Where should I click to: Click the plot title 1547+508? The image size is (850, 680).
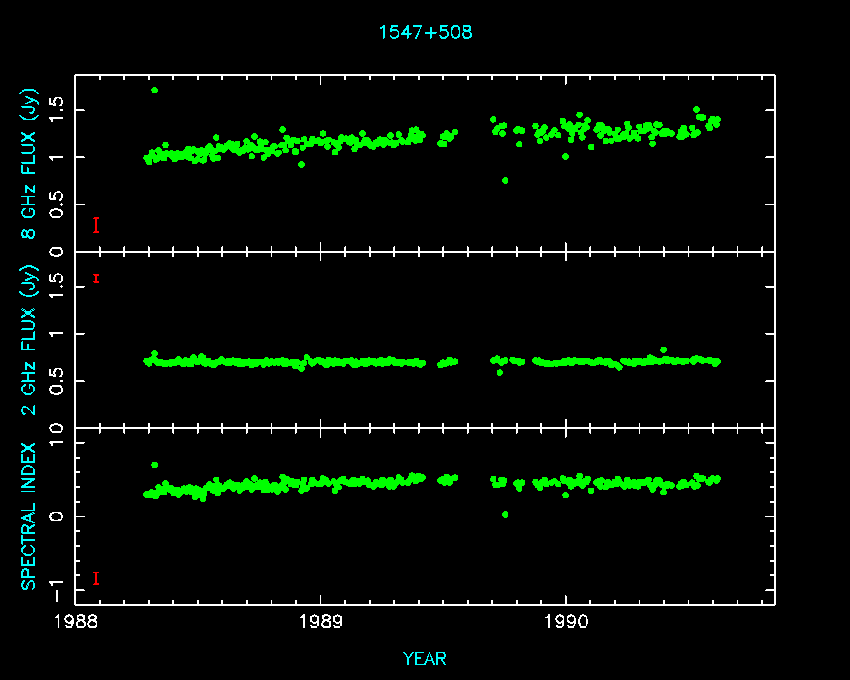[425, 32]
